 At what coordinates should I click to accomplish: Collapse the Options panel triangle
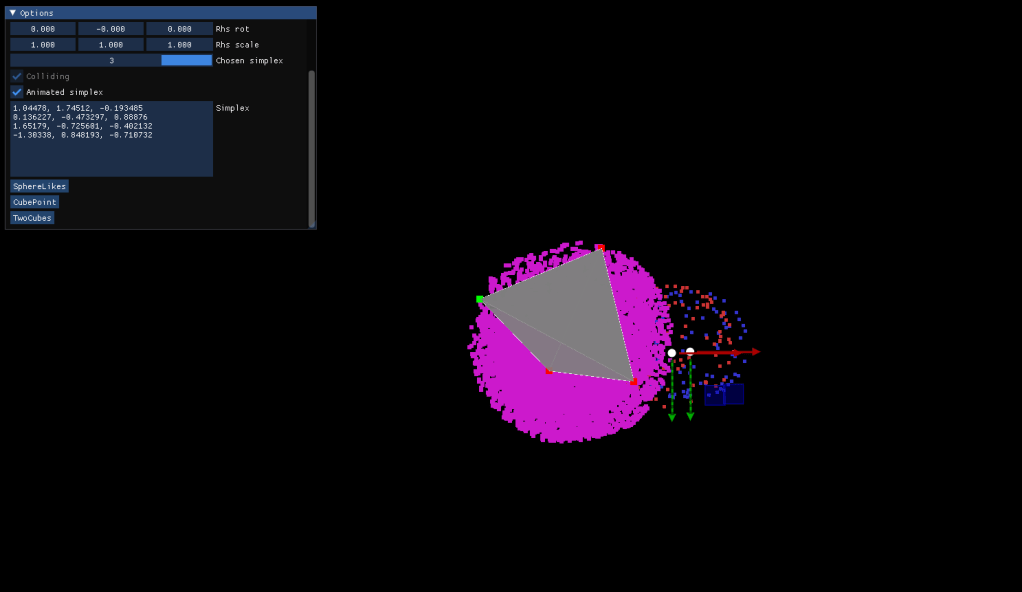coord(13,13)
